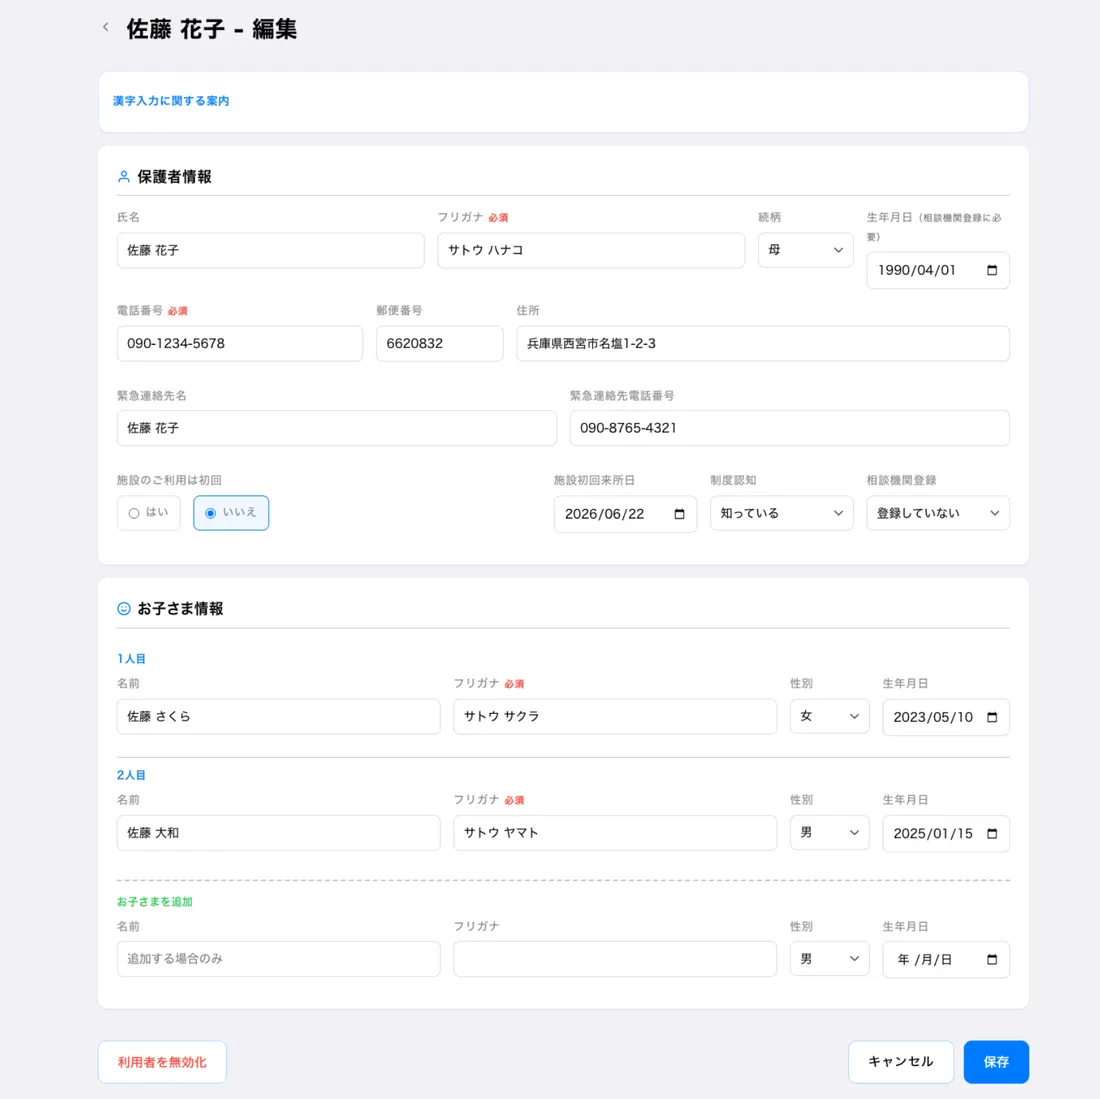Open the 性別 dropdown for 佐藤 さくら
This screenshot has height=1099, width=1100.
[829, 716]
